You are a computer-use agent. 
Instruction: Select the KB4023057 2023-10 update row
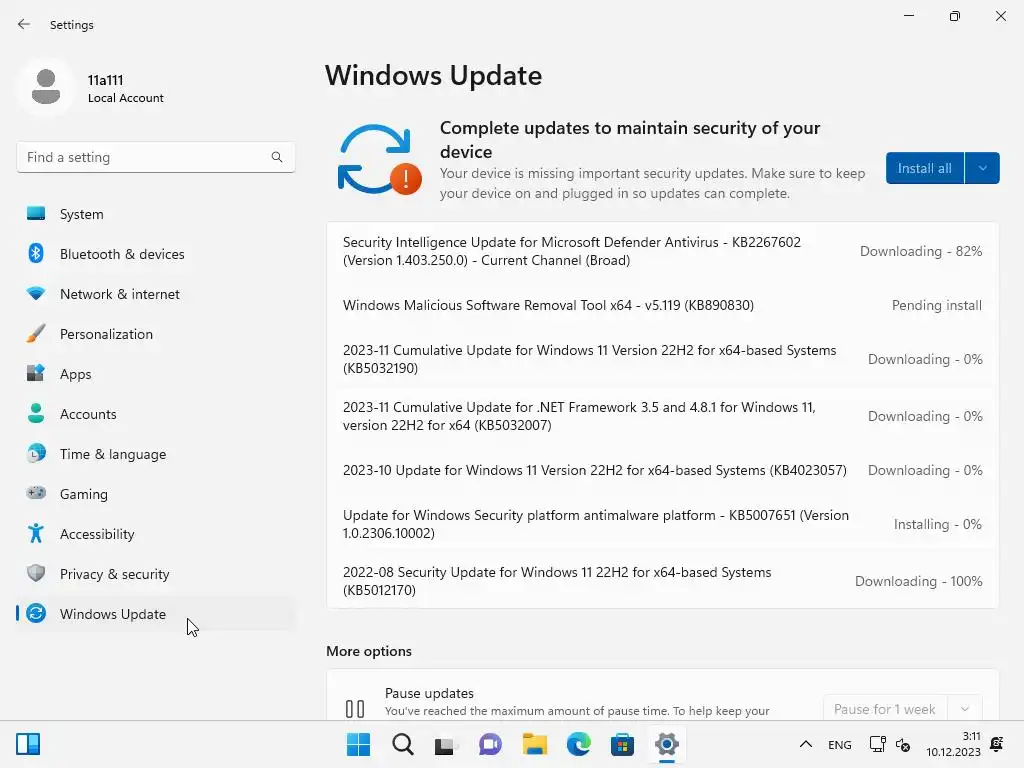click(x=662, y=470)
